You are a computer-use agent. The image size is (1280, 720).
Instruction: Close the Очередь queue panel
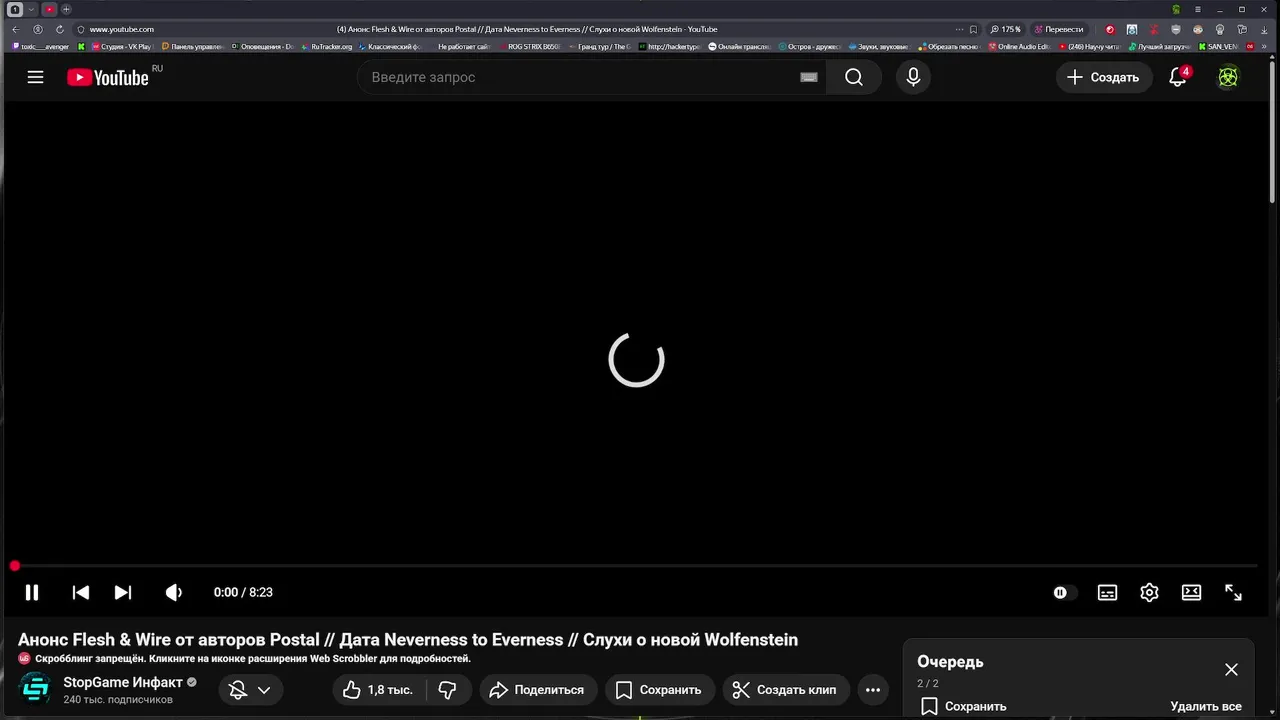[1231, 670]
